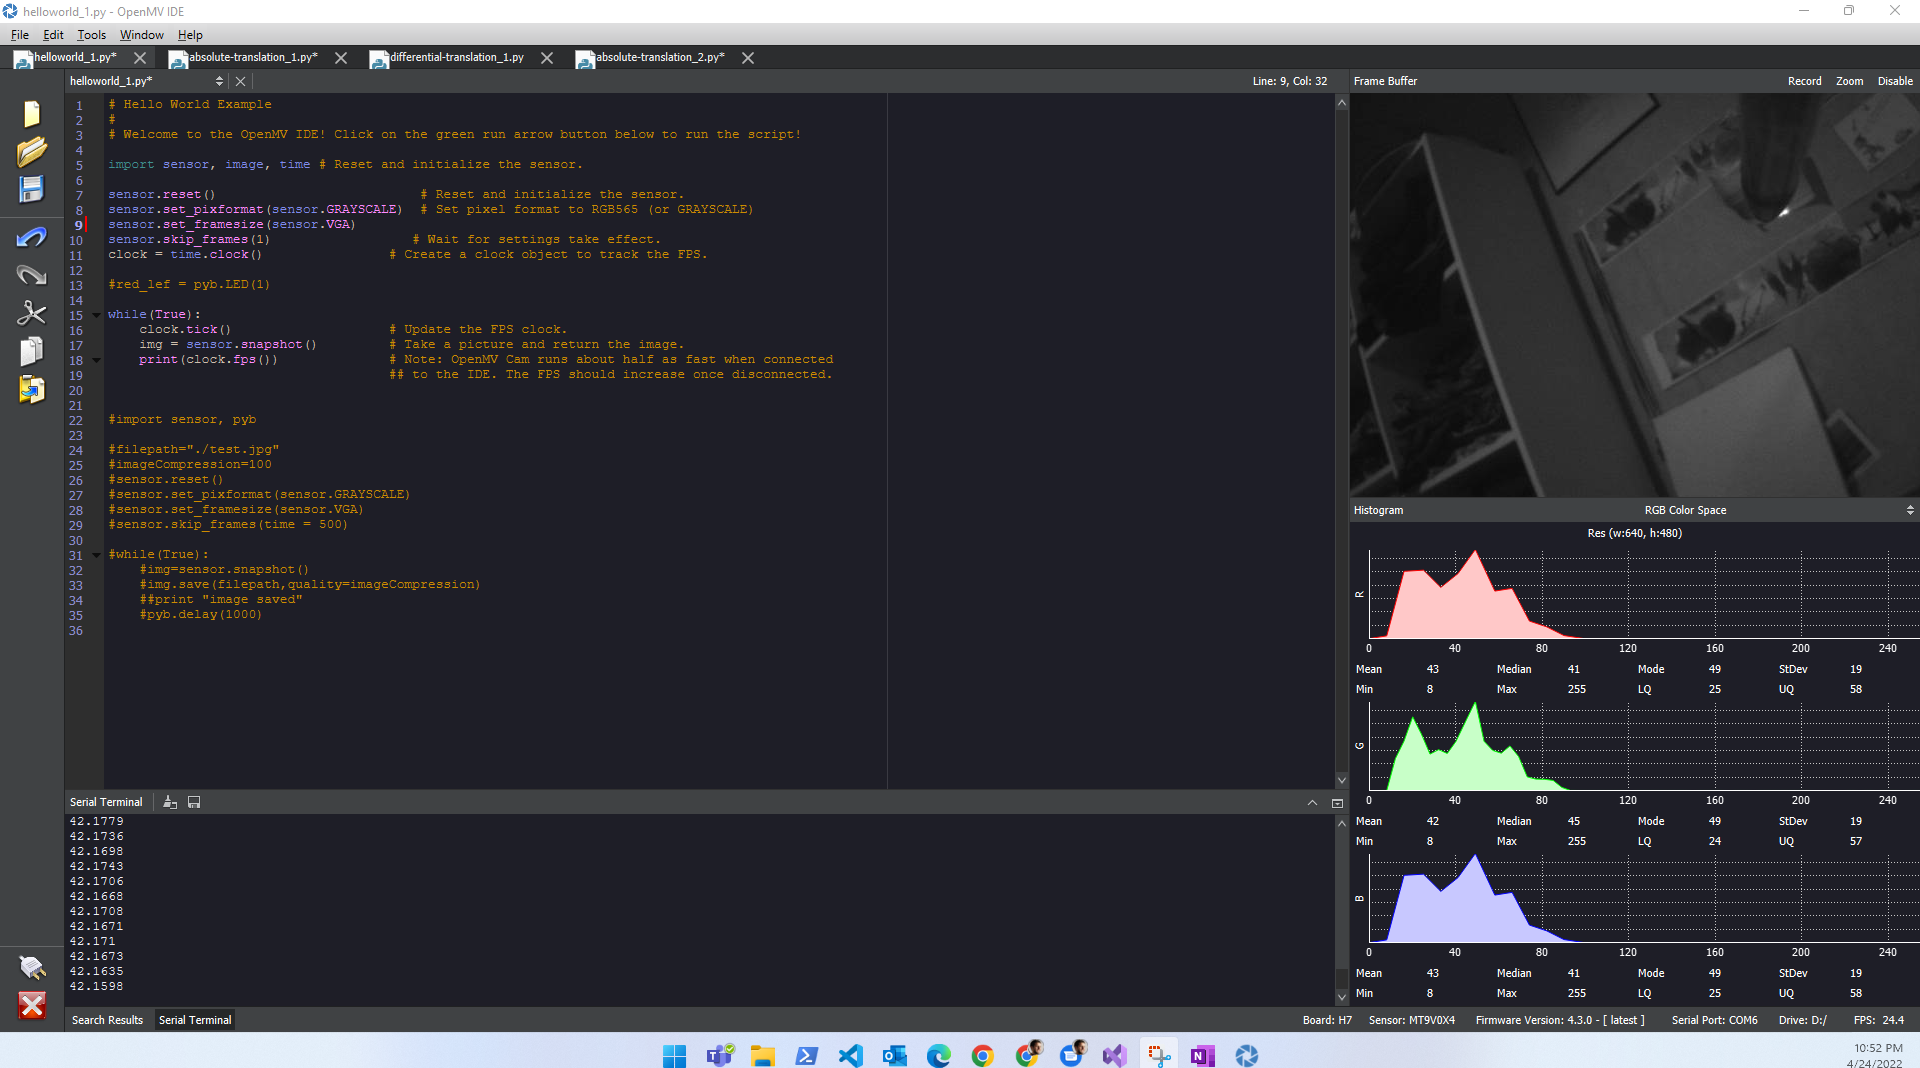
Task: Open an existing script file
Action: tap(31, 151)
